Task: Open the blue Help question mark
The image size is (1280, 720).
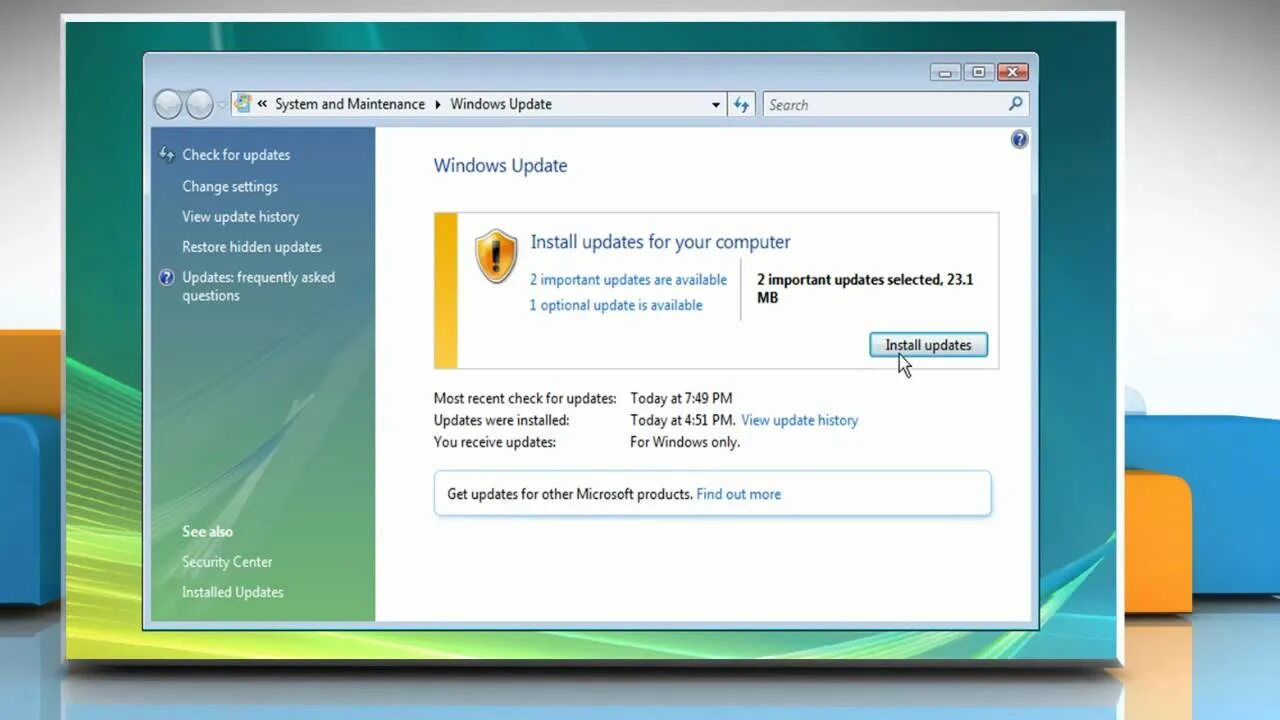Action: (x=1019, y=140)
